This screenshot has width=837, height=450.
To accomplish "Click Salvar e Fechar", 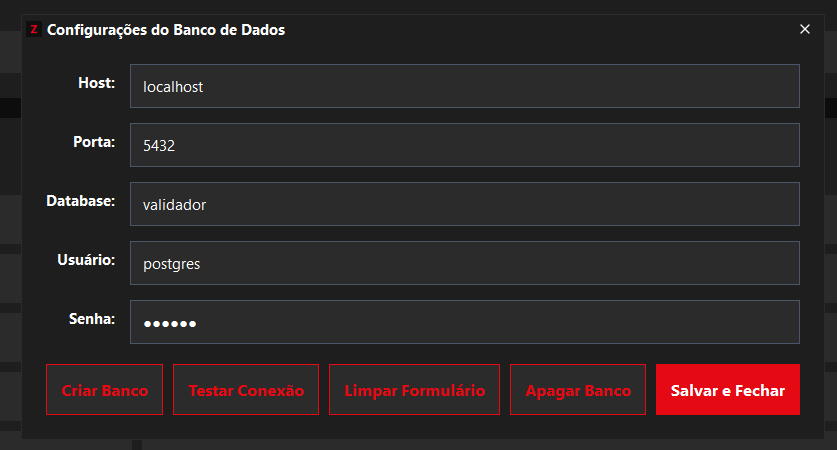I will pos(728,390).
